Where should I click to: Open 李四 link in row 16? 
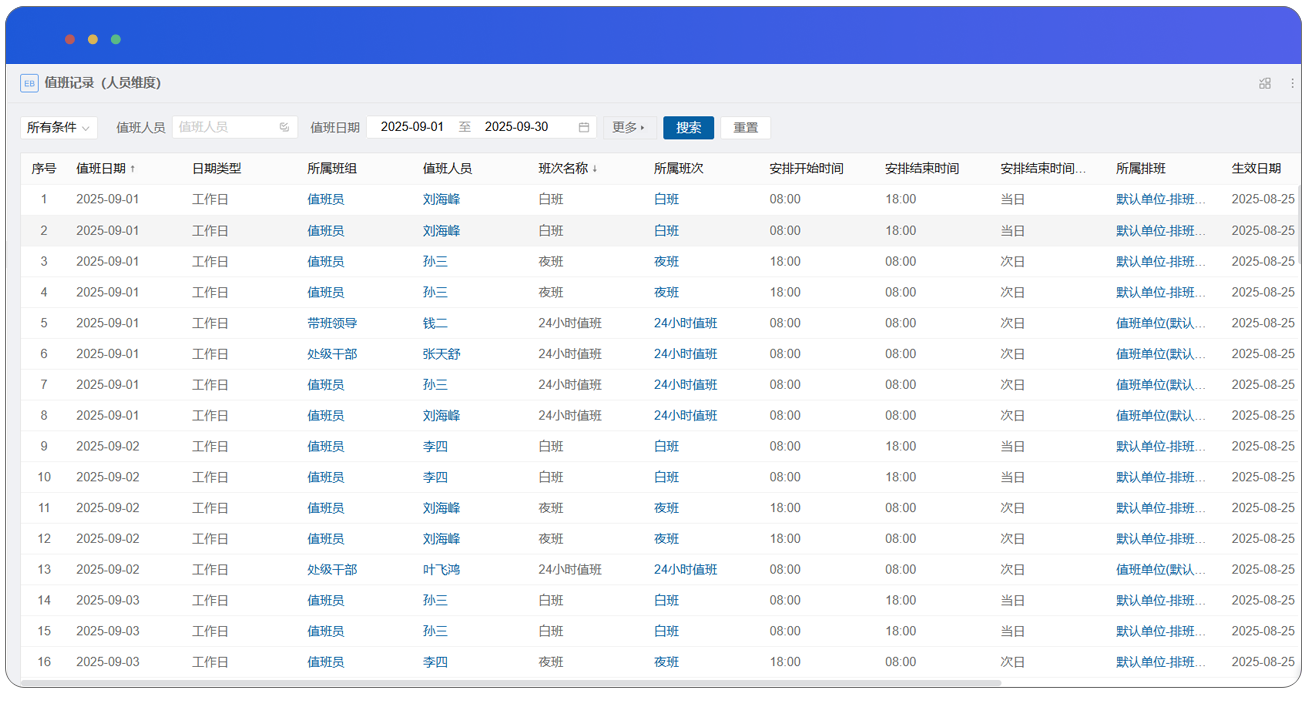pos(435,663)
